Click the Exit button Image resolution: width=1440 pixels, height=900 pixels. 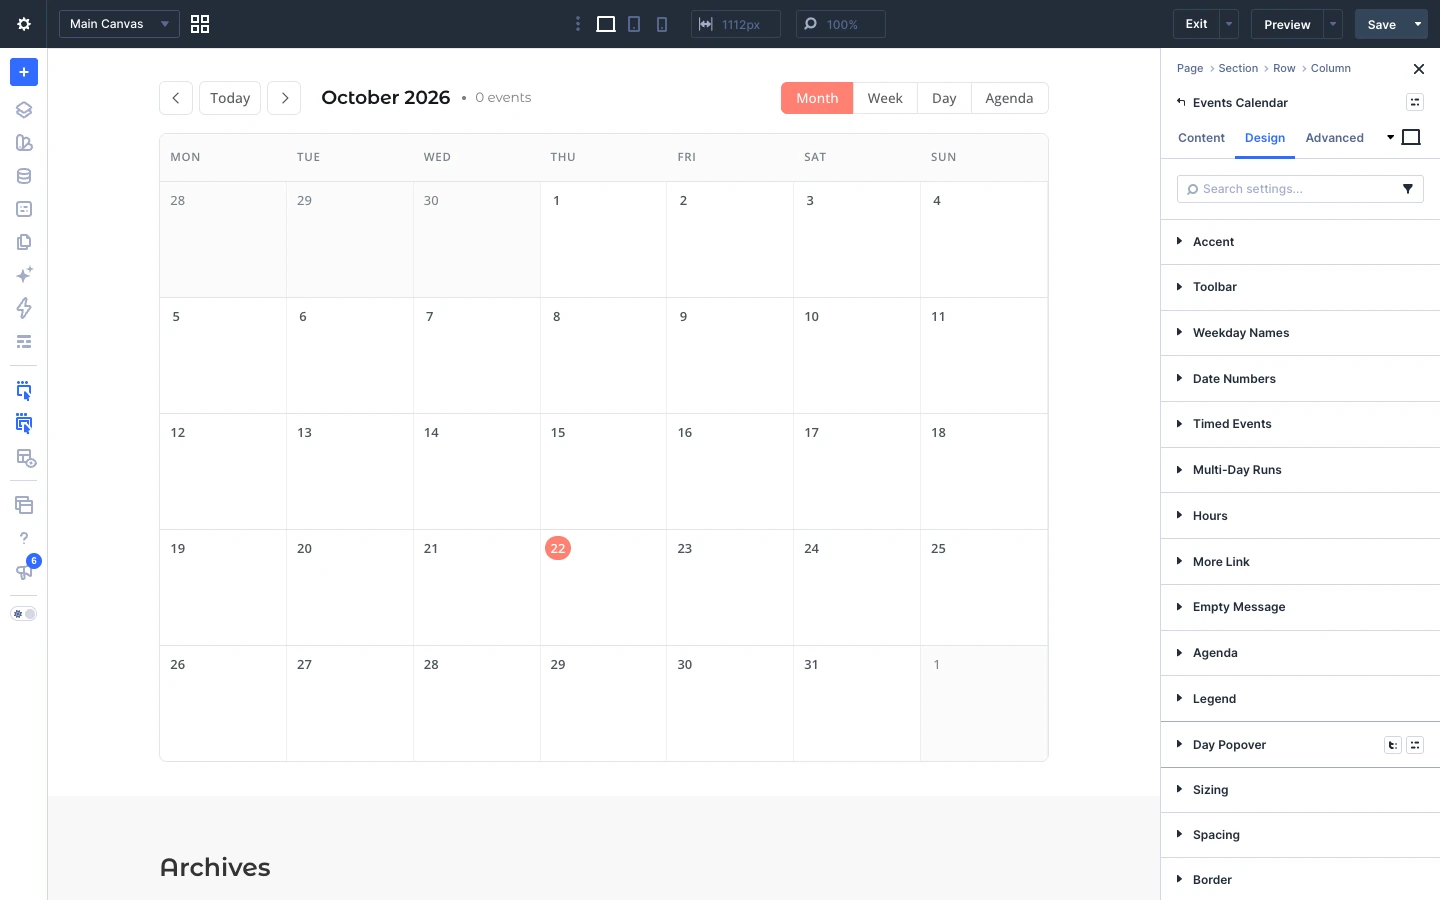coord(1196,24)
